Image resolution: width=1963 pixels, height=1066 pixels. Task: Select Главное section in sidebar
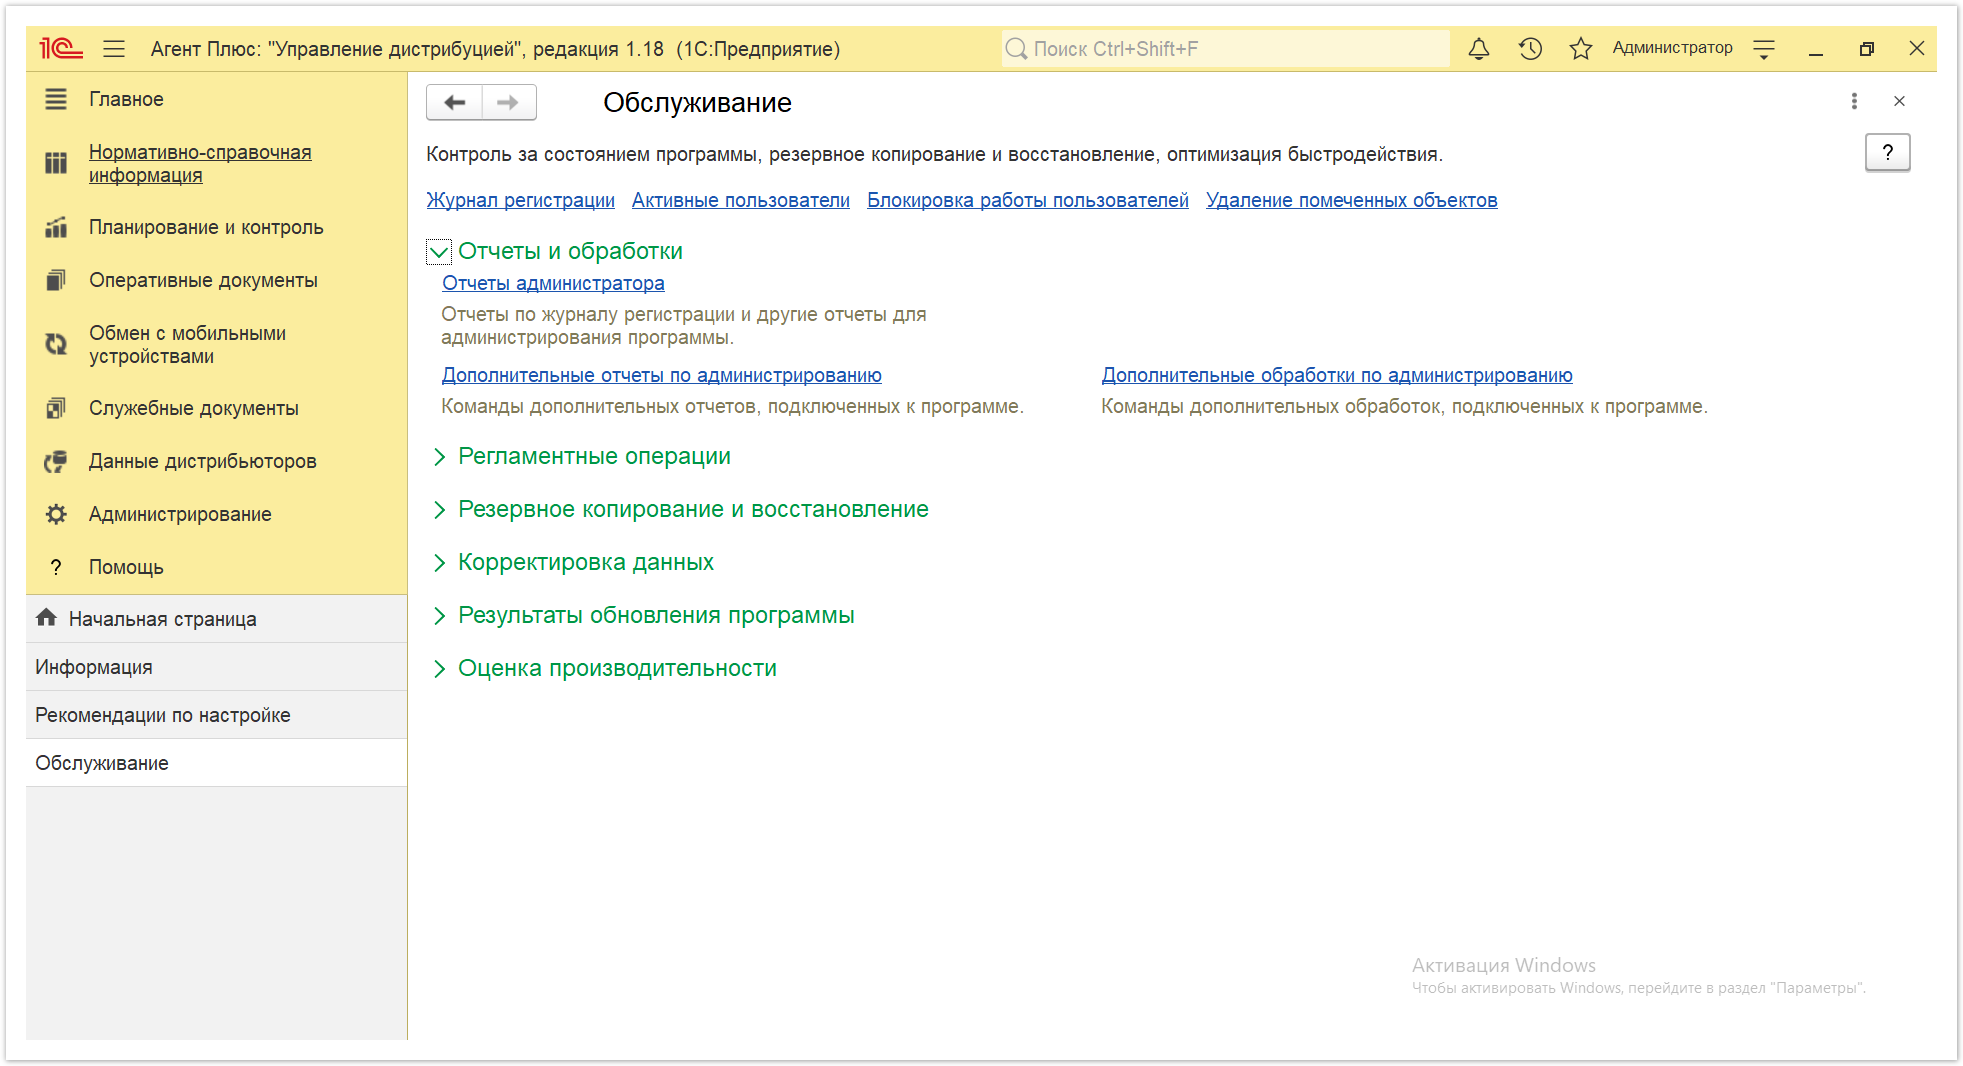pos(126,99)
